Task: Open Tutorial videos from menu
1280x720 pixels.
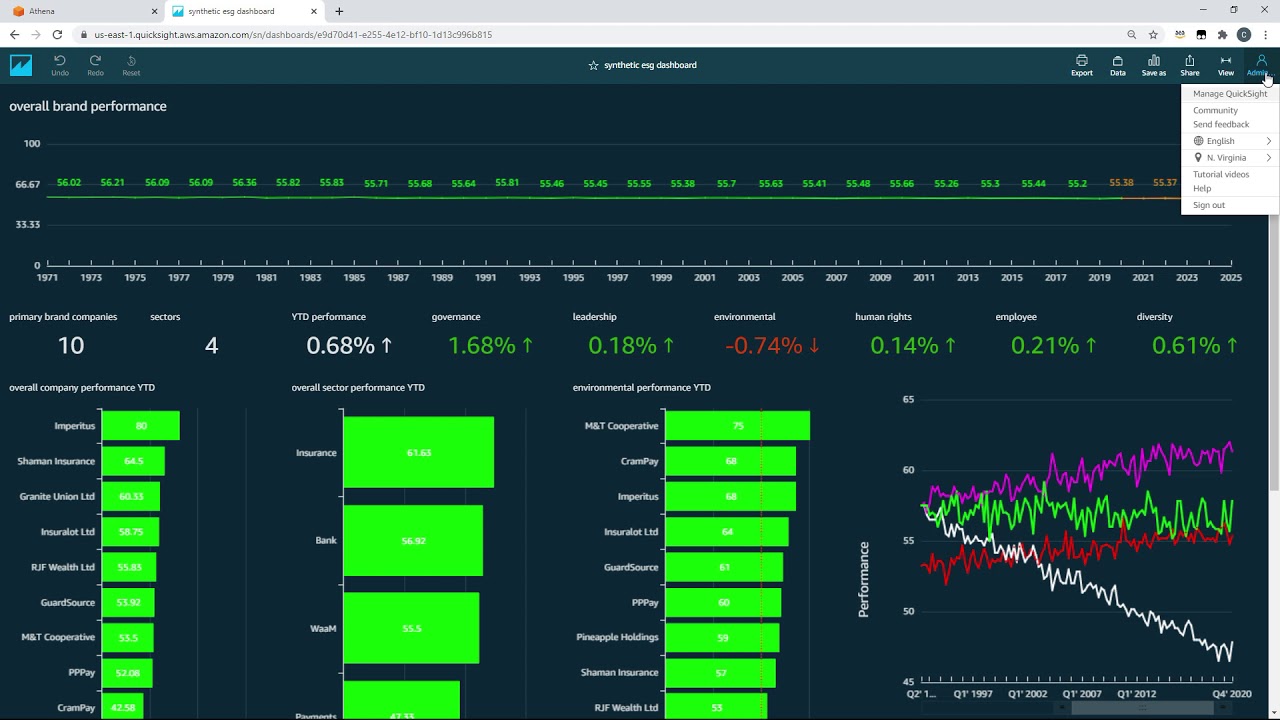Action: click(x=1221, y=174)
